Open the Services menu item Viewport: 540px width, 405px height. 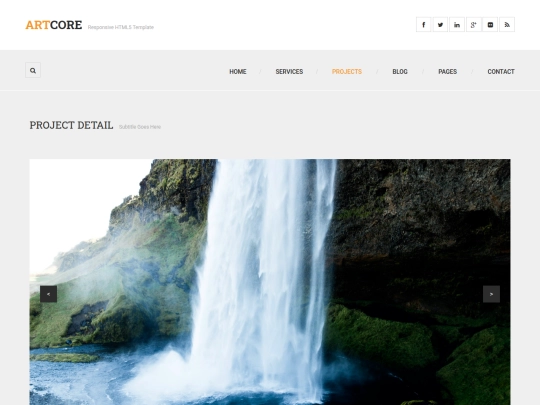coord(289,72)
